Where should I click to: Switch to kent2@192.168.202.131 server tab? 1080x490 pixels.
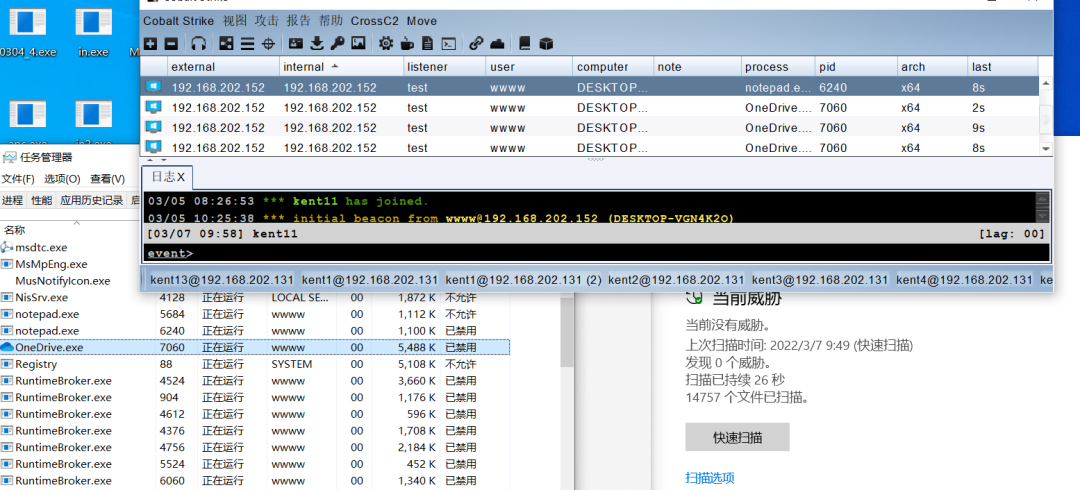click(x=676, y=280)
